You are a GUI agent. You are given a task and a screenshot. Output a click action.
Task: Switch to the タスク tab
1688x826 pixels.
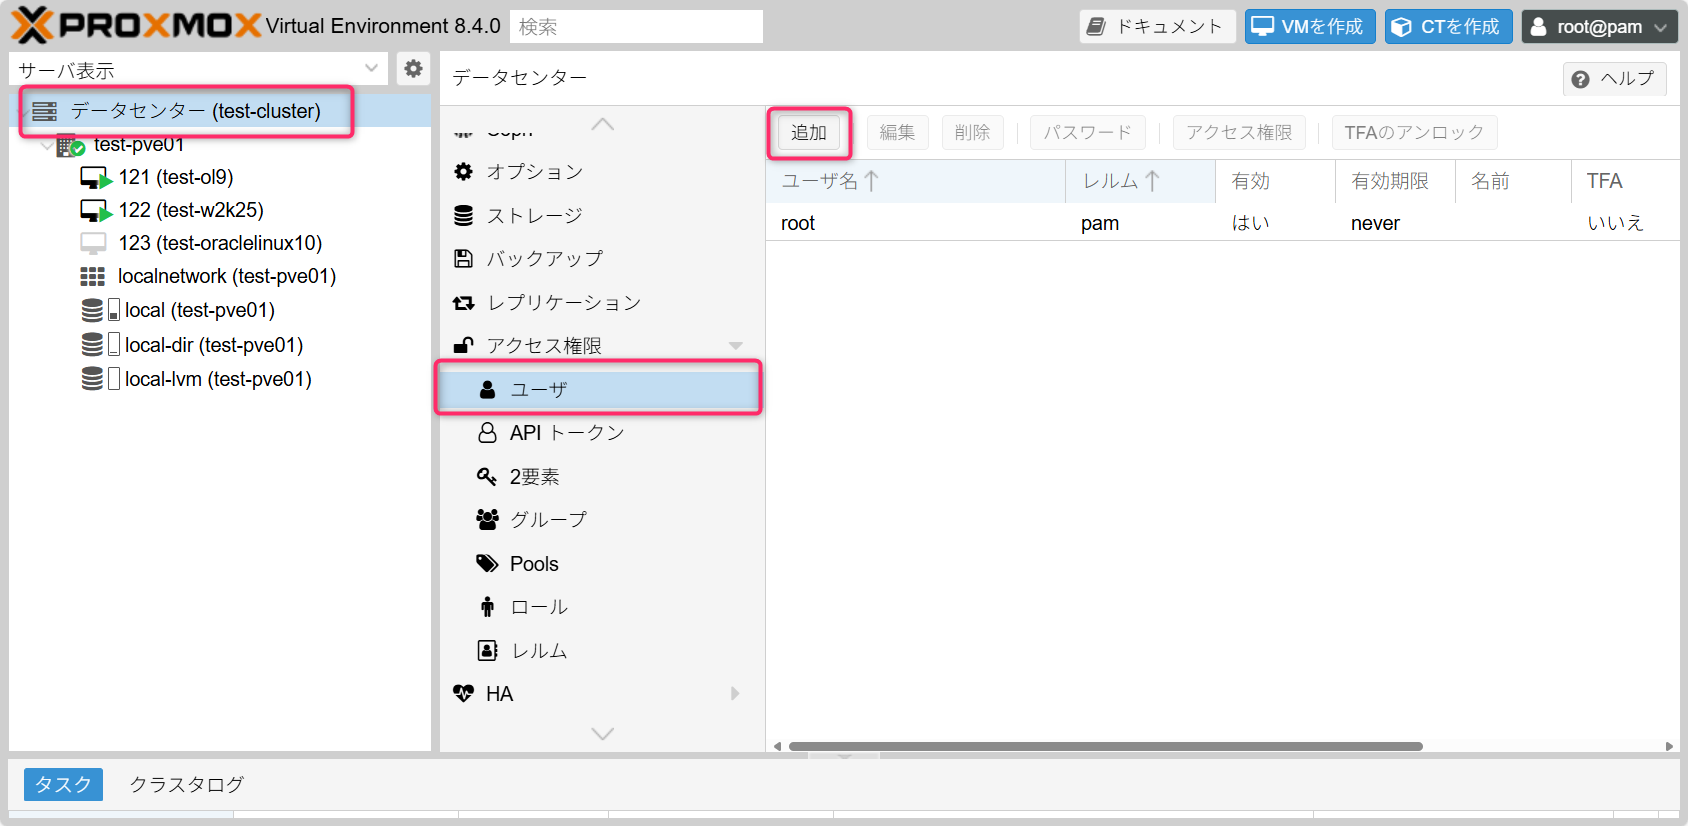point(63,785)
